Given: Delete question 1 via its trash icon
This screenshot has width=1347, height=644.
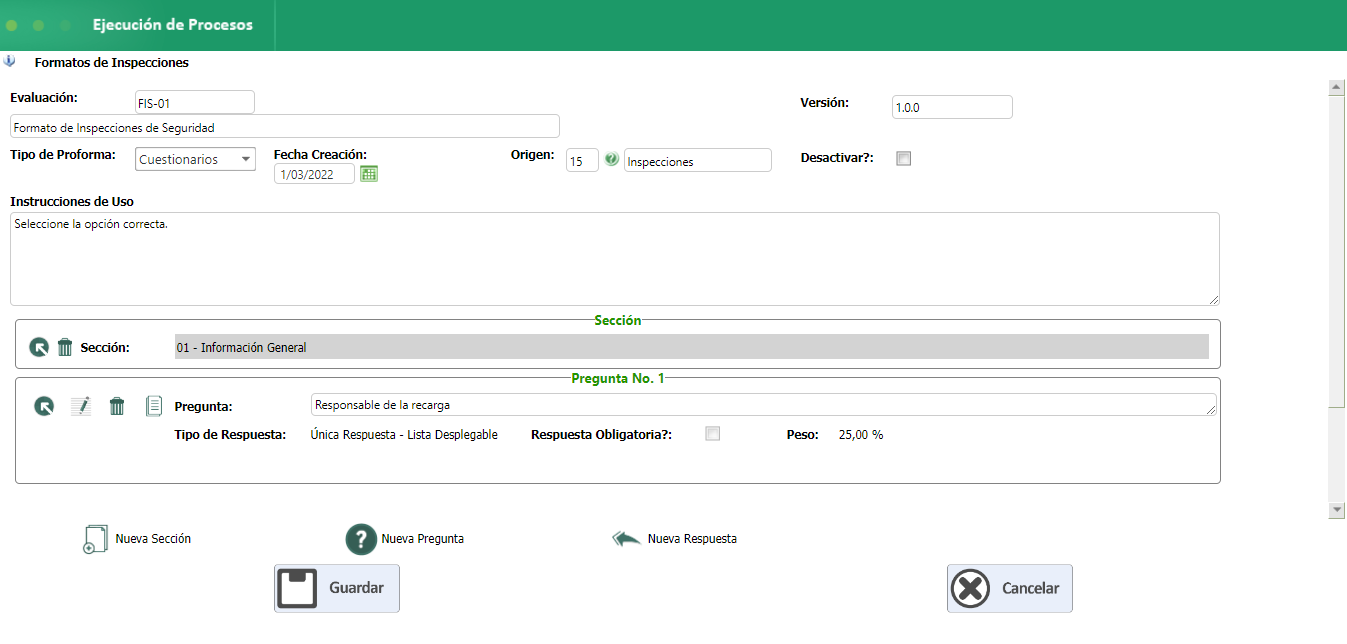Looking at the screenshot, I should coord(117,406).
